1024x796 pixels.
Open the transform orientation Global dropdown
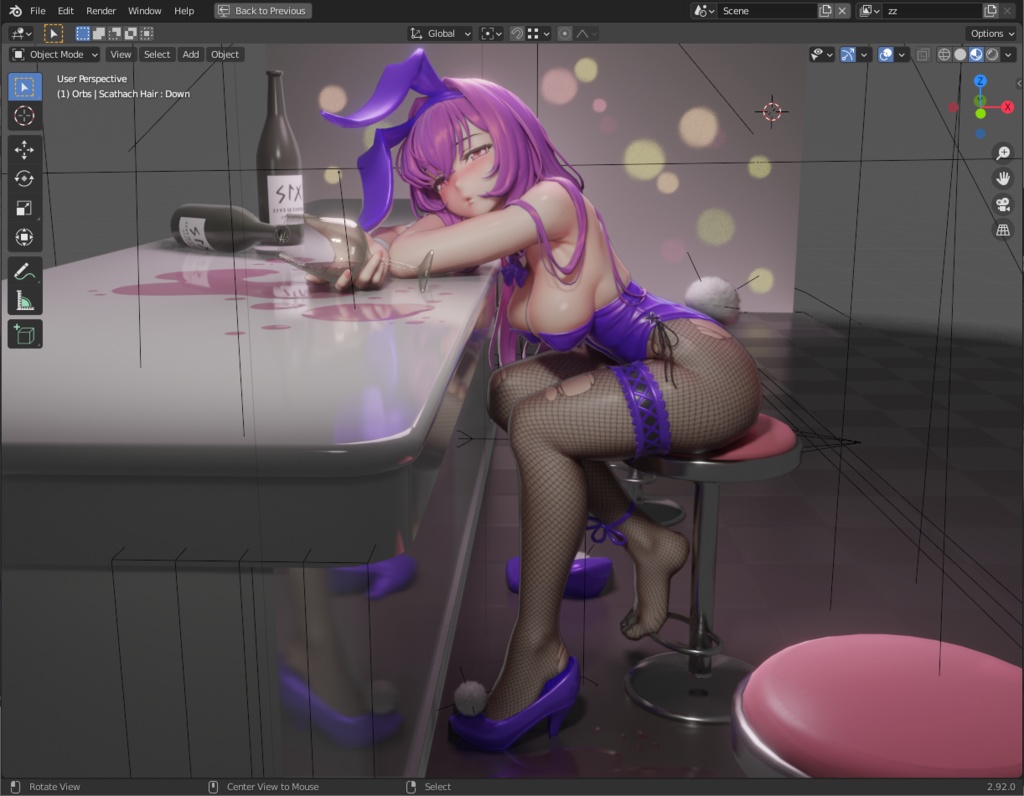[438, 32]
